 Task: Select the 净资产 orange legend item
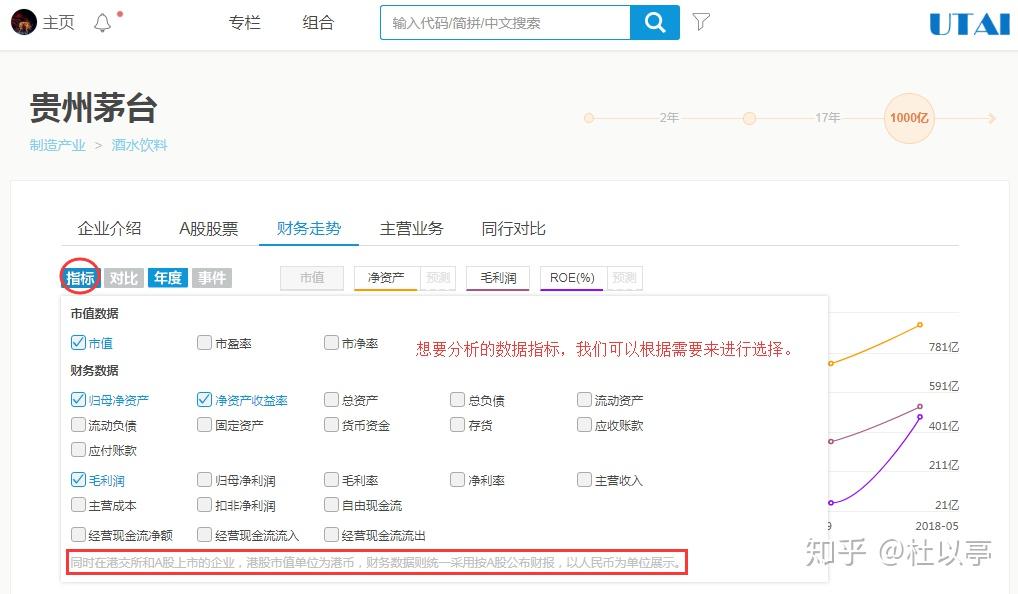pos(386,278)
